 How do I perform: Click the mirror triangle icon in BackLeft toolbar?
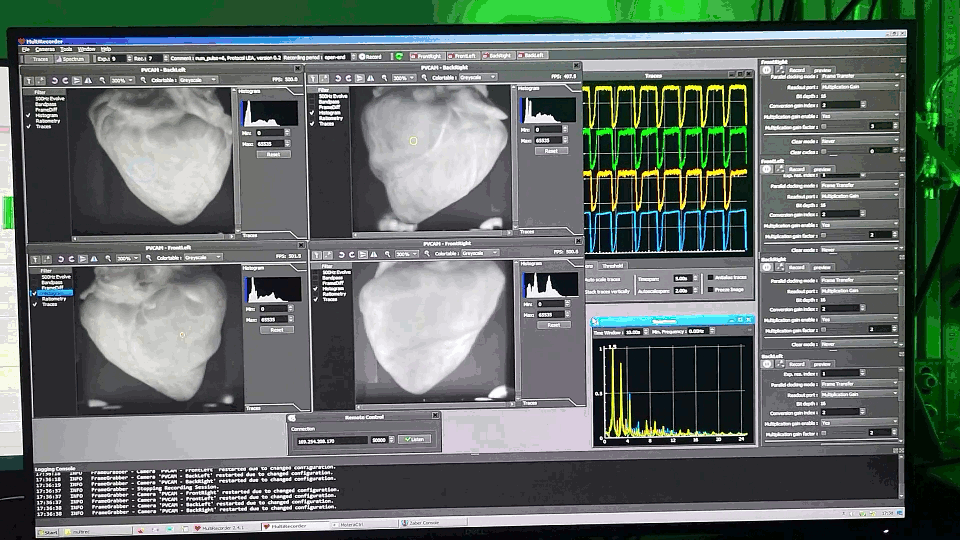coord(88,81)
